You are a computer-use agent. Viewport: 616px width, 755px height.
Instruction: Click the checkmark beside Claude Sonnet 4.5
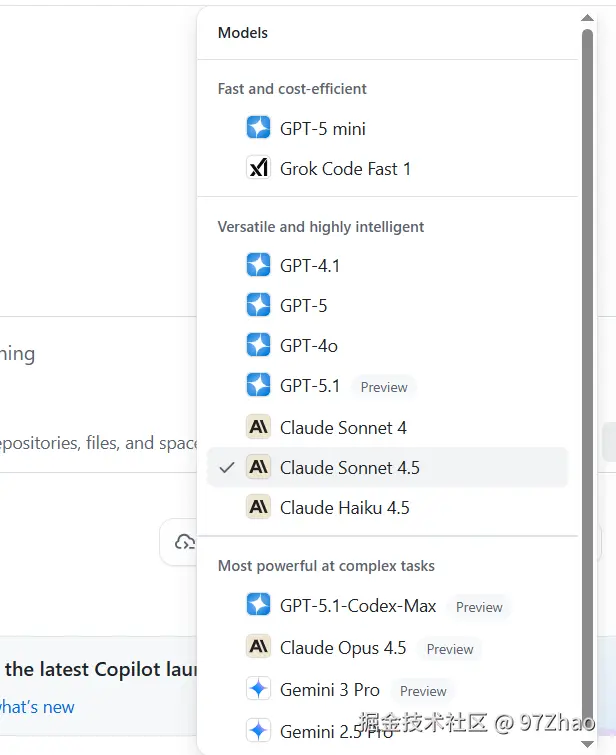[227, 467]
